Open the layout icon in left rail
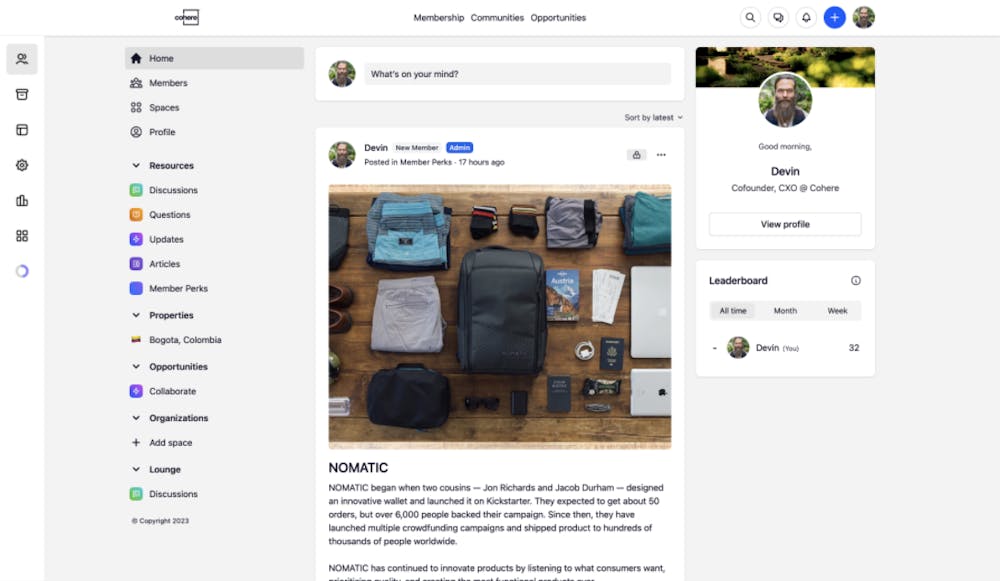1000x581 pixels. 22,130
